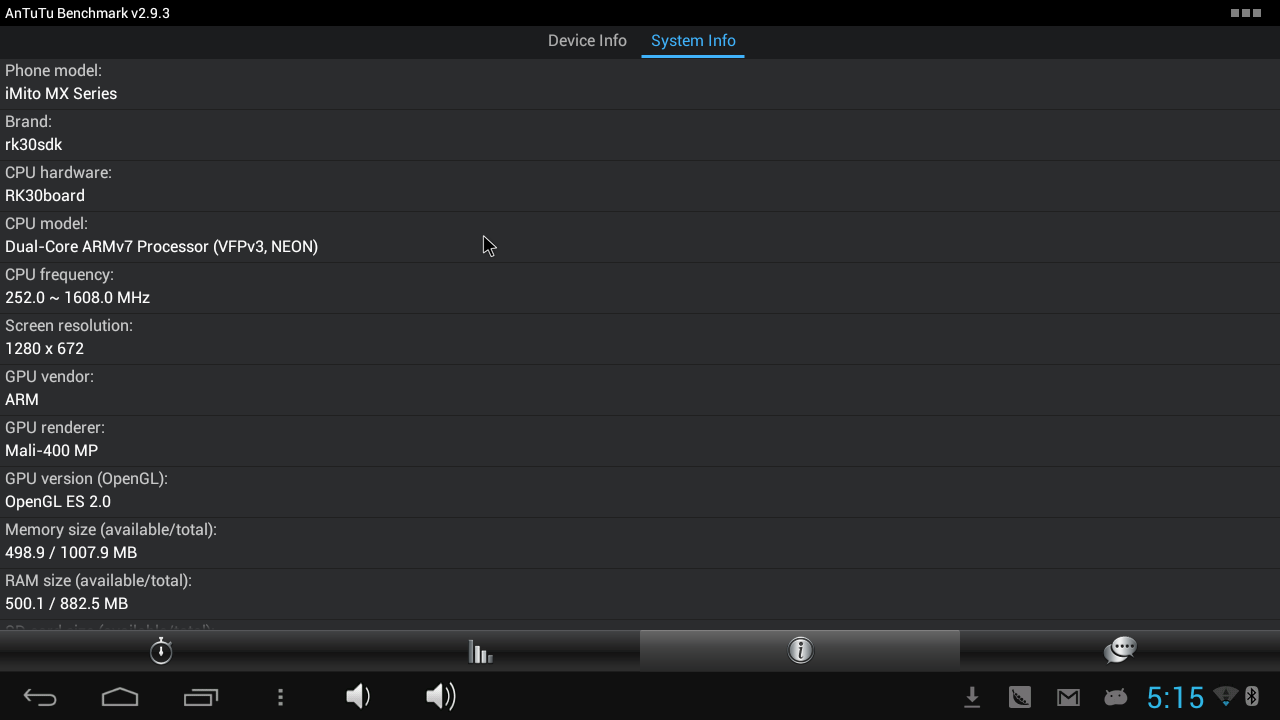Tap the Android back arrow
This screenshot has height=720, width=1280.
pyautogui.click(x=40, y=697)
